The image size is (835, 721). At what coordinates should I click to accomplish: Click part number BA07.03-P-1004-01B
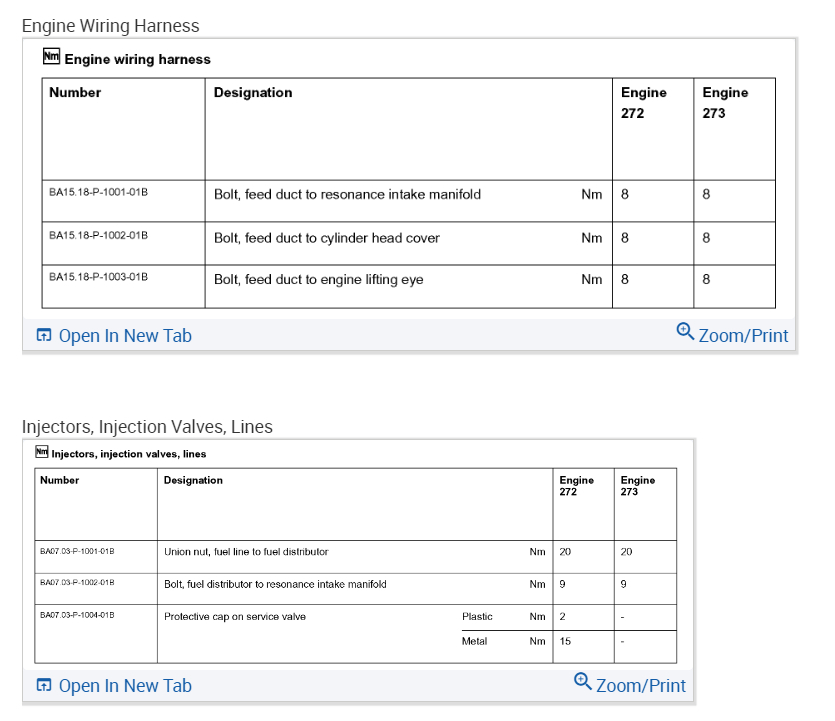coord(77,615)
